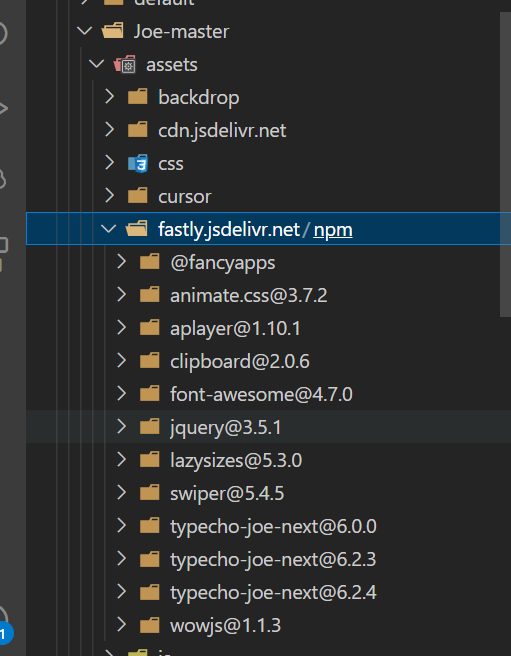
Task: Click the Joe-master open folder icon
Action: point(113,31)
